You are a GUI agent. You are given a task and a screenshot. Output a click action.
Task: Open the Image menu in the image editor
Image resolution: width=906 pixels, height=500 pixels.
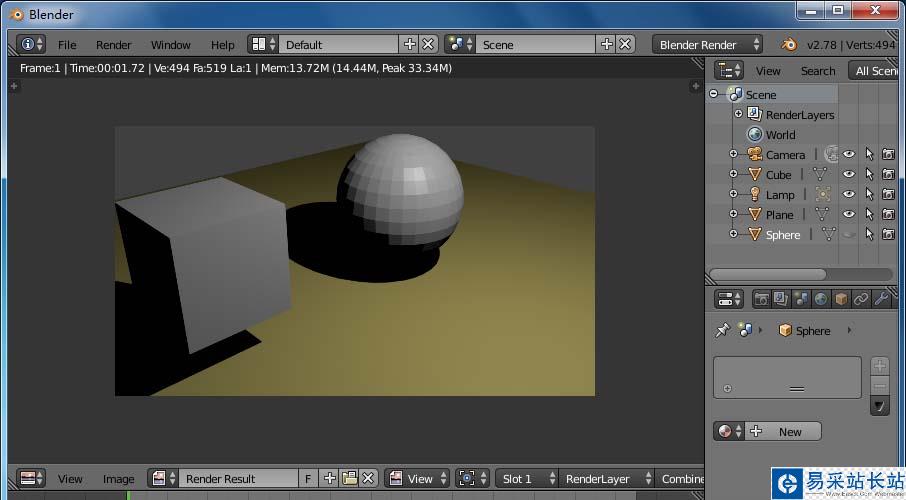(x=118, y=479)
